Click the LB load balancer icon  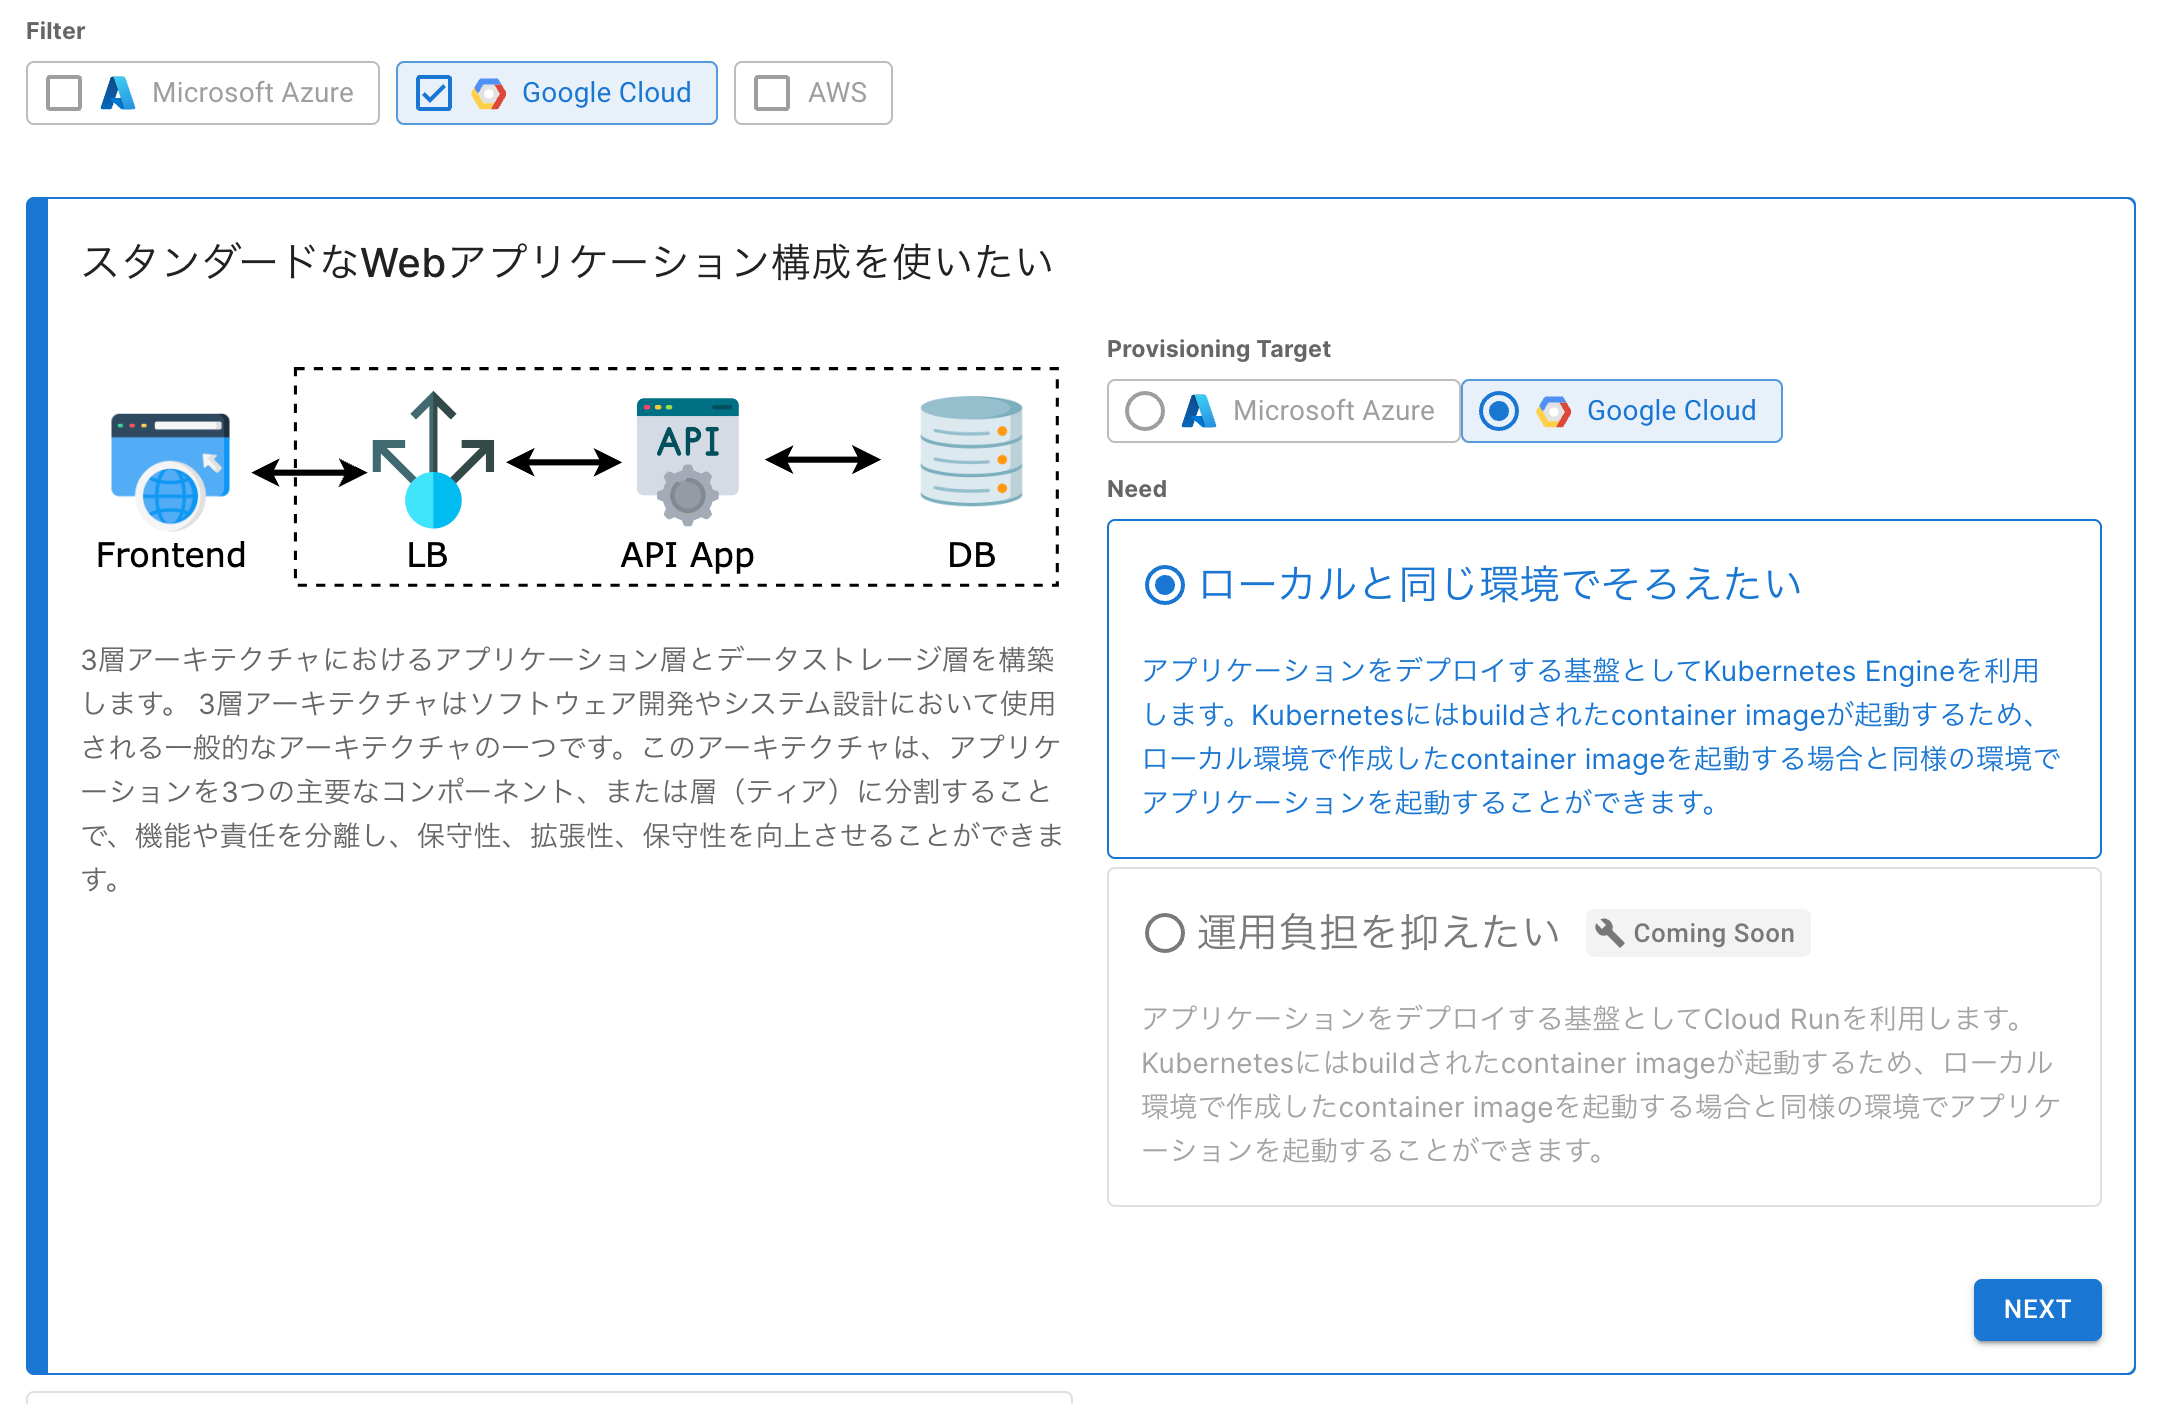tap(433, 461)
